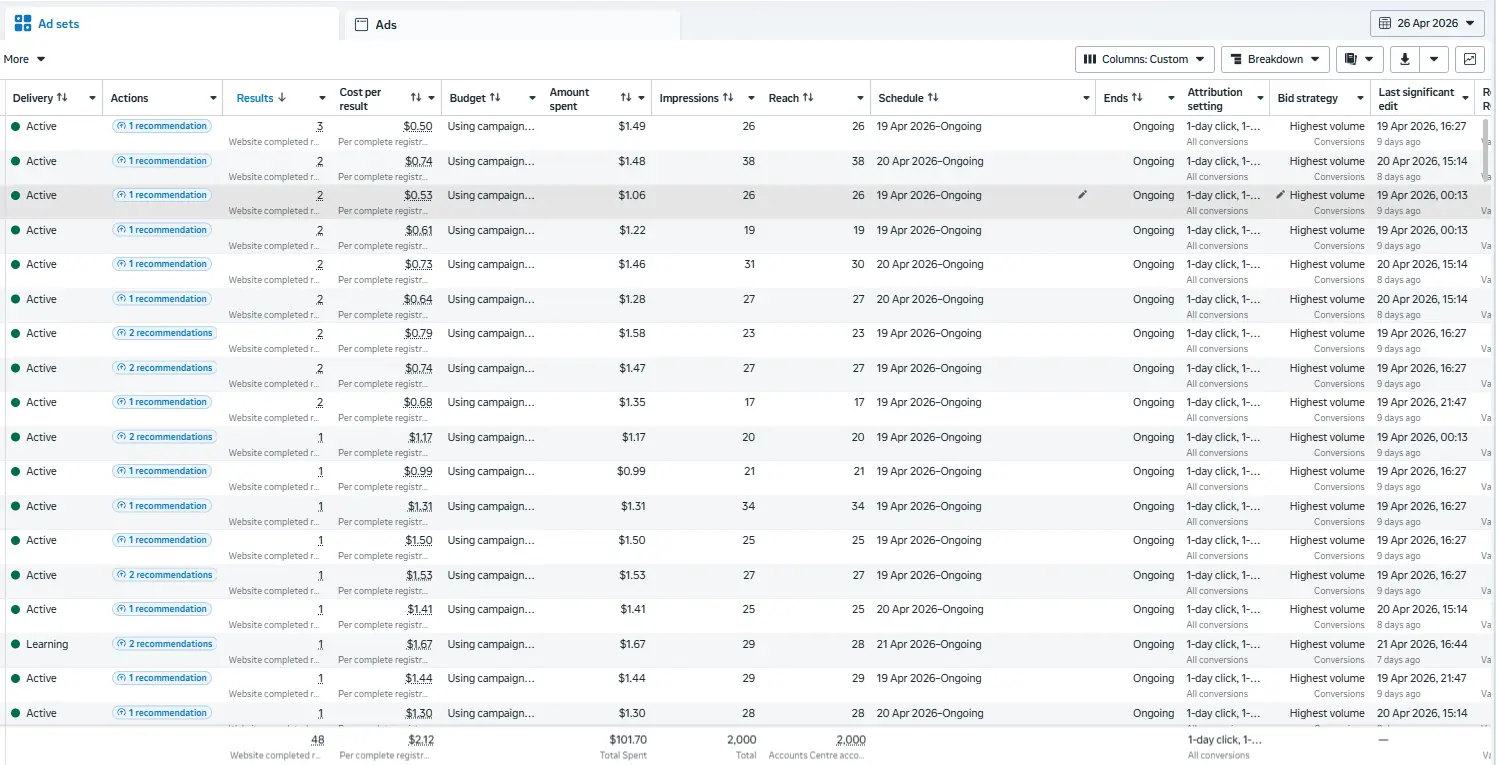Viewport: 1496px width, 765px height.
Task: Select the total spent $101.70 cell
Action: coord(627,740)
